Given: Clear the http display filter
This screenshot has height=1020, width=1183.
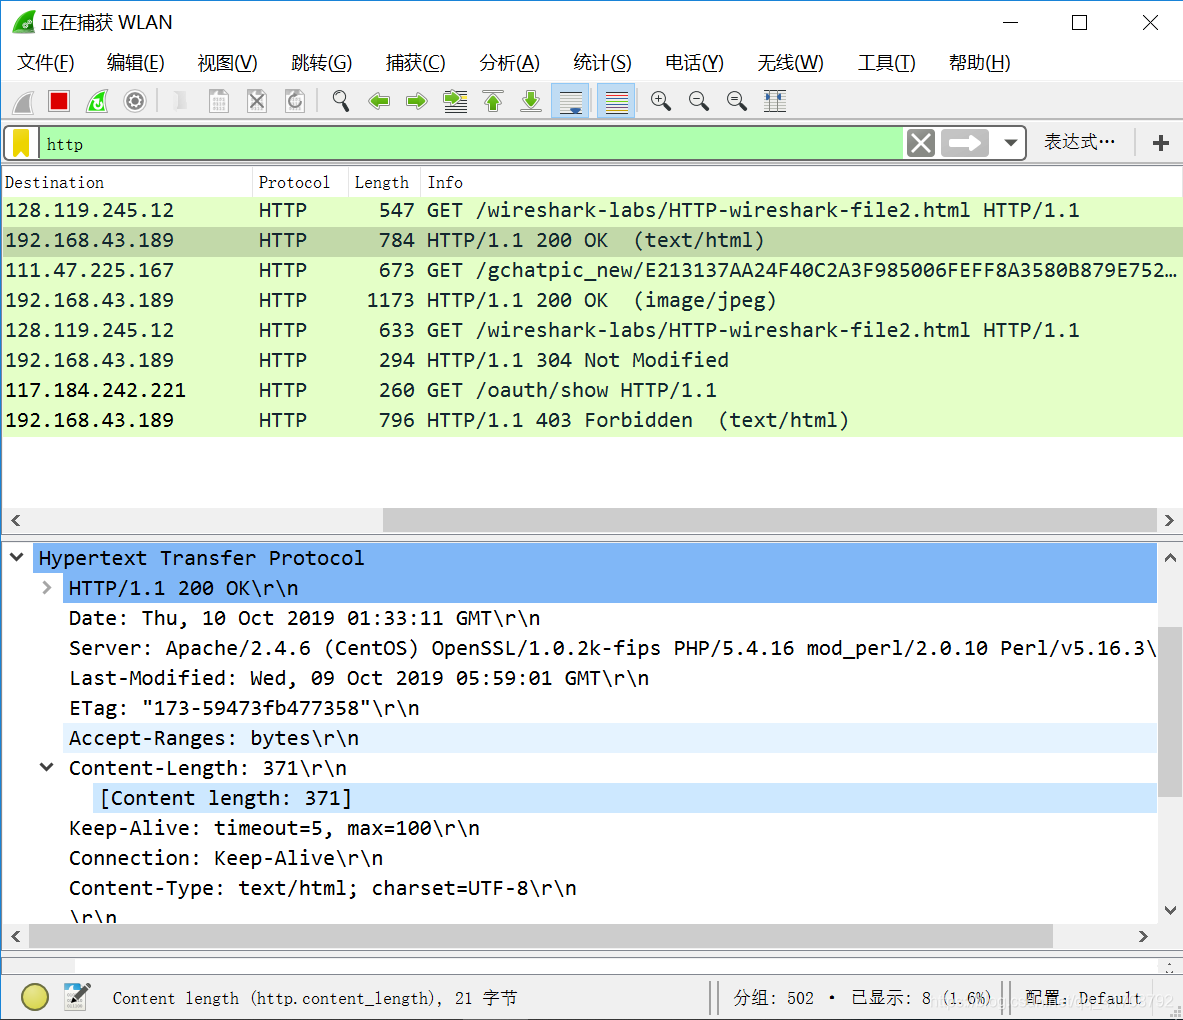Looking at the screenshot, I should [x=920, y=143].
